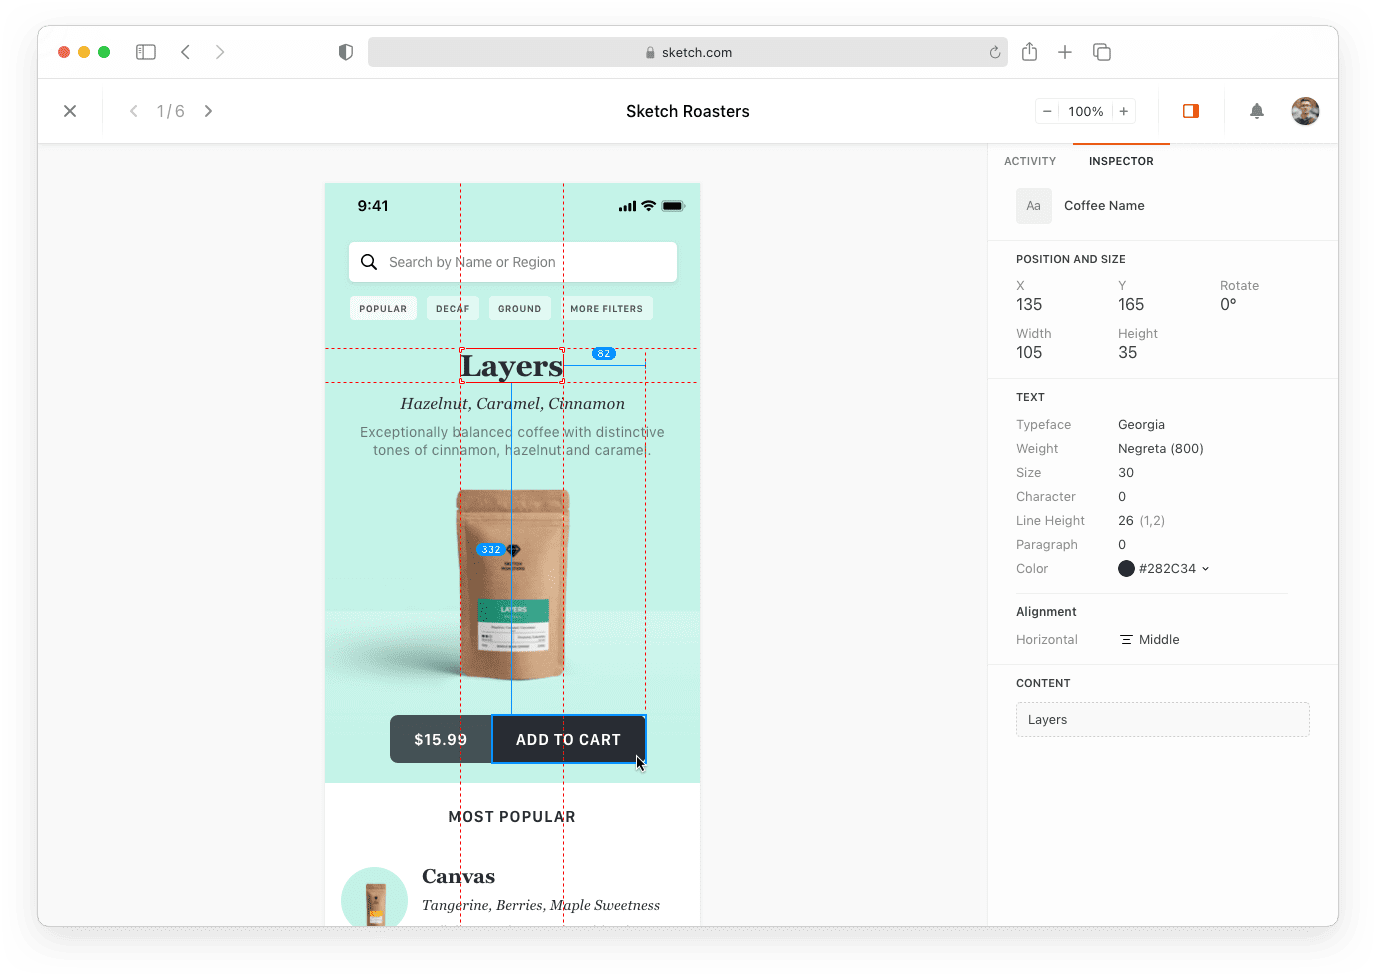Click the 82 distance measurement badge
The width and height of the screenshot is (1376, 976).
604,354
